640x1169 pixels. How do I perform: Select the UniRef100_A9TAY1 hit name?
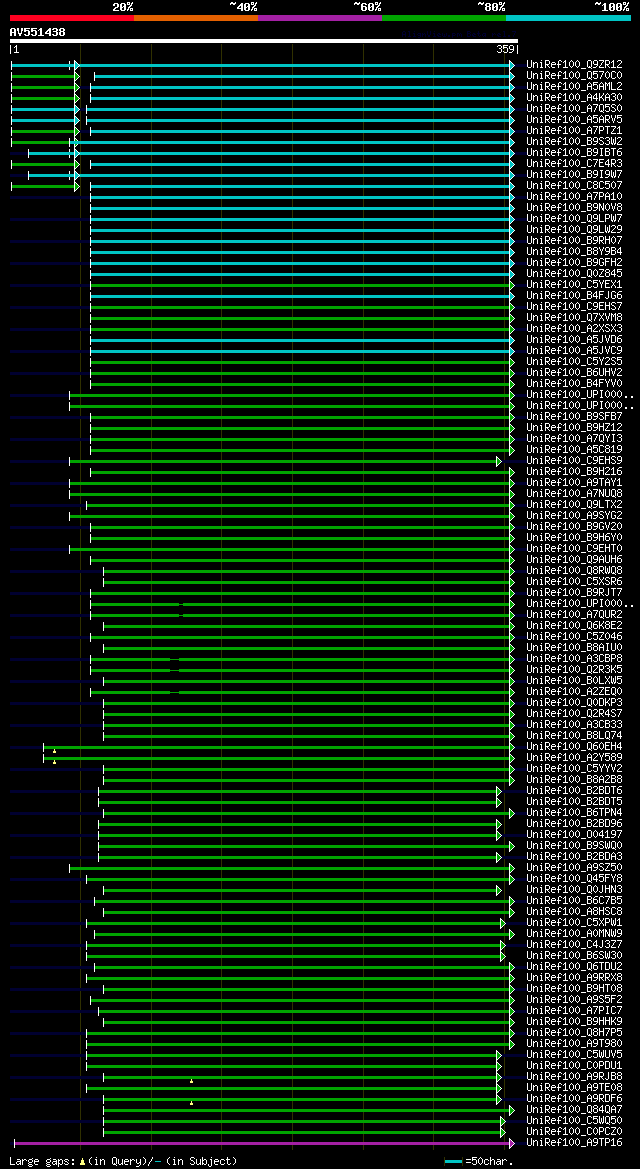click(574, 482)
